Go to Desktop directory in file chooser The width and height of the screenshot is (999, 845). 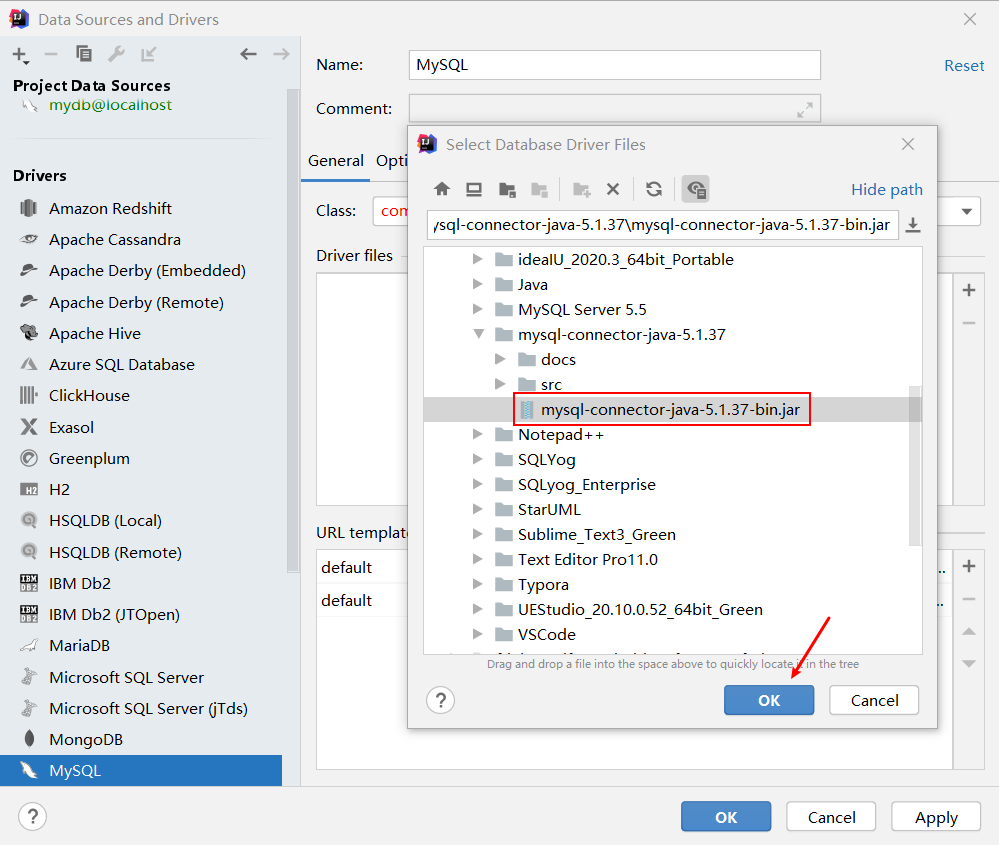pyautogui.click(x=473, y=189)
